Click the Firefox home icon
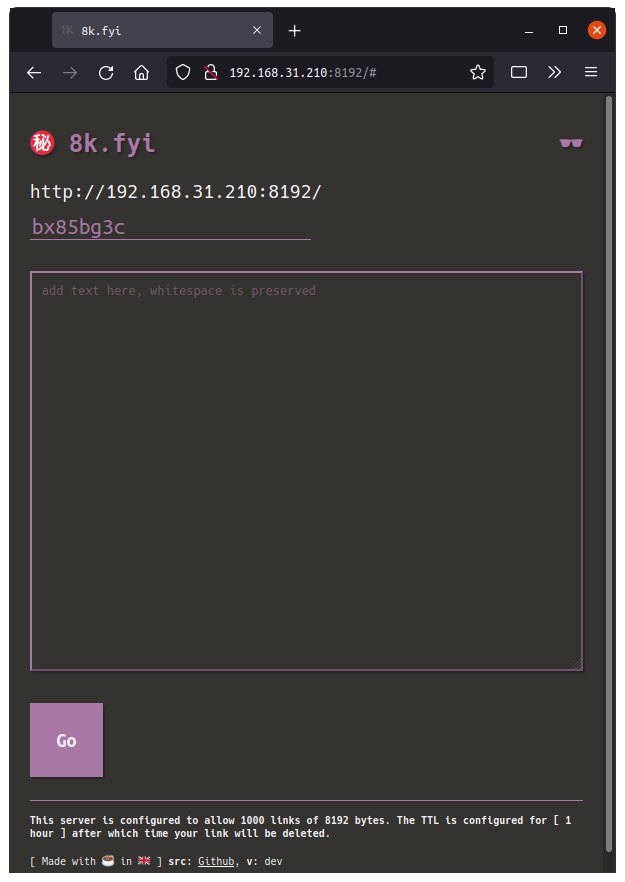This screenshot has height=882, width=625. [x=141, y=72]
